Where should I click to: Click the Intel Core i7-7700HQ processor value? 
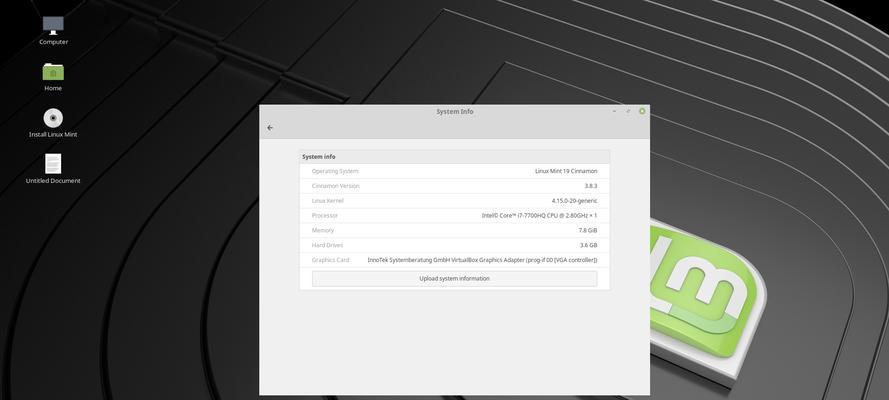(539, 216)
